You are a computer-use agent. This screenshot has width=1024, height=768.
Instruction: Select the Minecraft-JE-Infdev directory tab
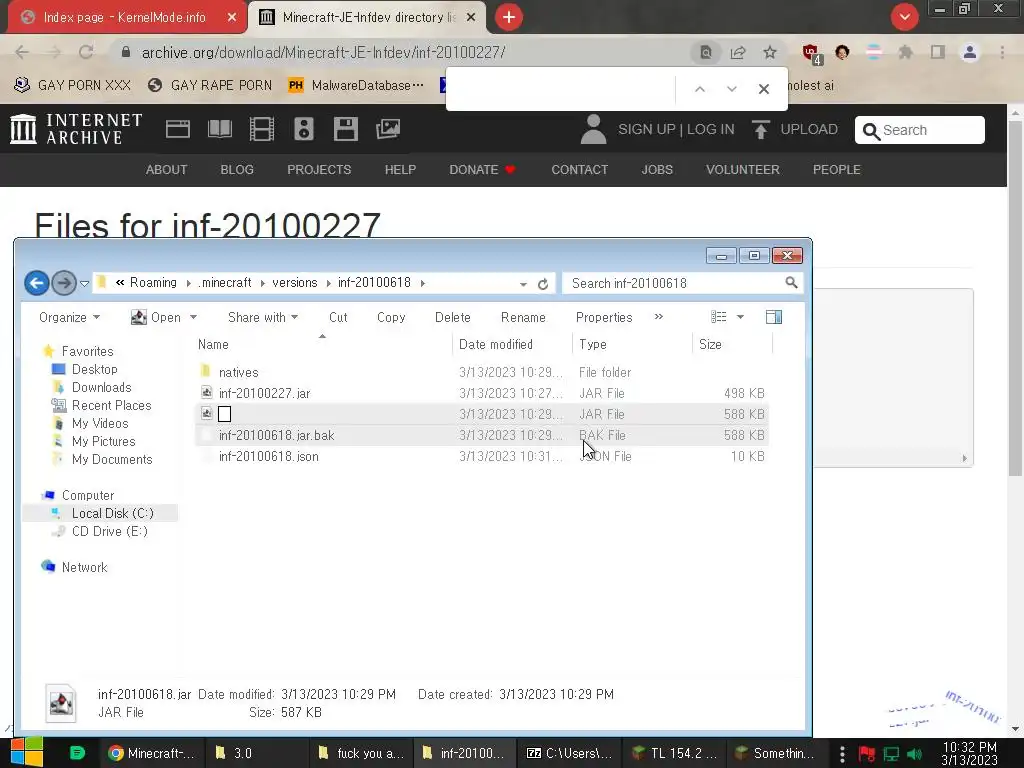tap(368, 17)
